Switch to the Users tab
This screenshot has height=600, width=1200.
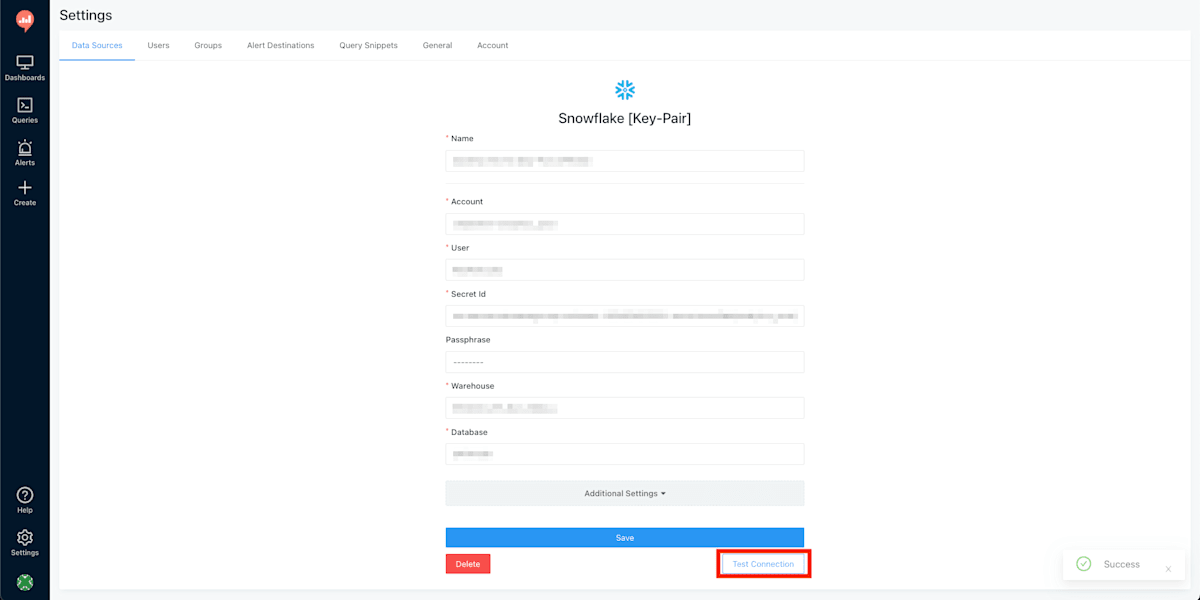pyautogui.click(x=158, y=45)
